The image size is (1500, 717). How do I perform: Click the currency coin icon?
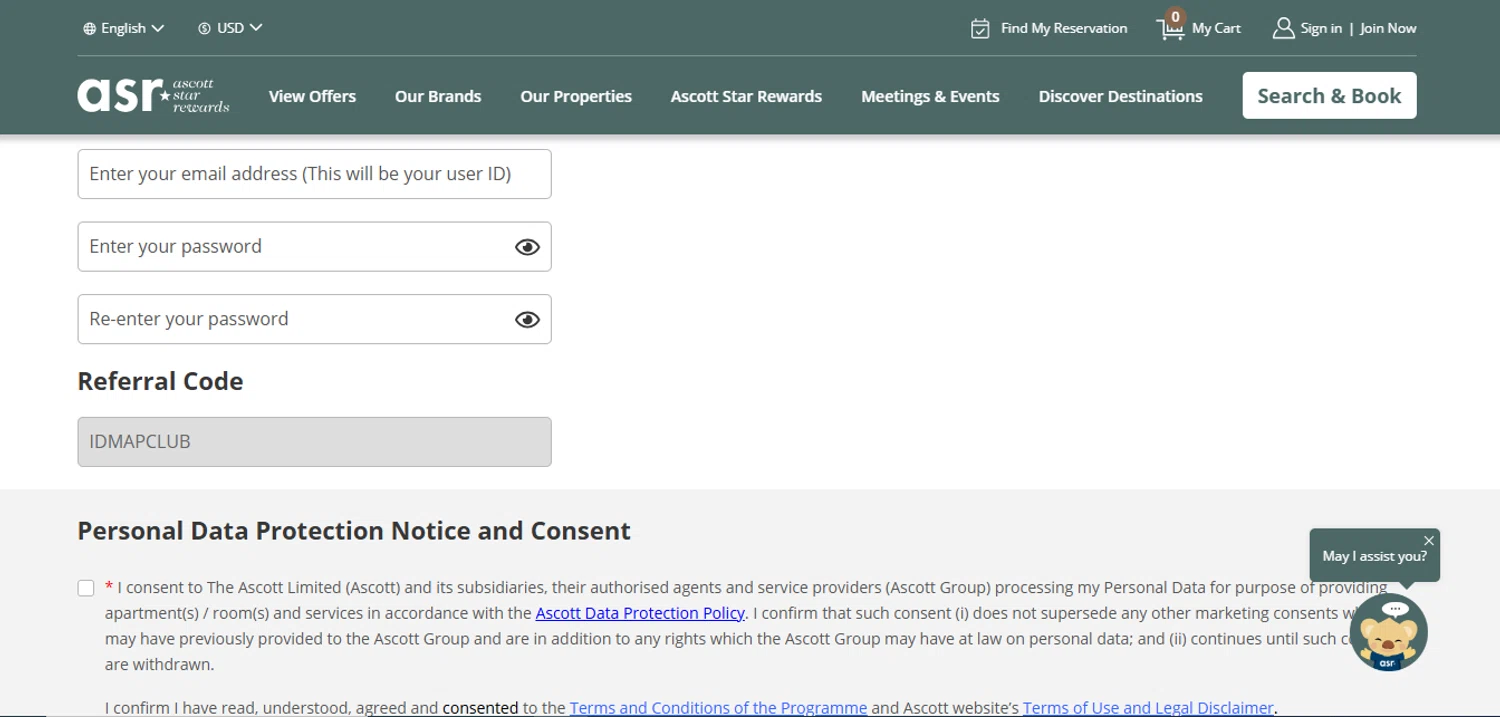(x=204, y=28)
